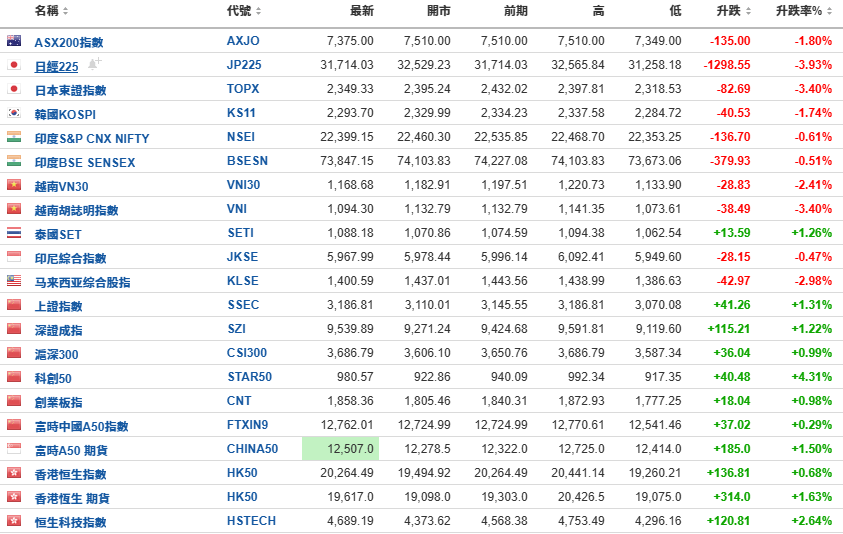Click the South Korea flag beside 韓國KOSPI
The image size is (843, 534).
[14, 113]
